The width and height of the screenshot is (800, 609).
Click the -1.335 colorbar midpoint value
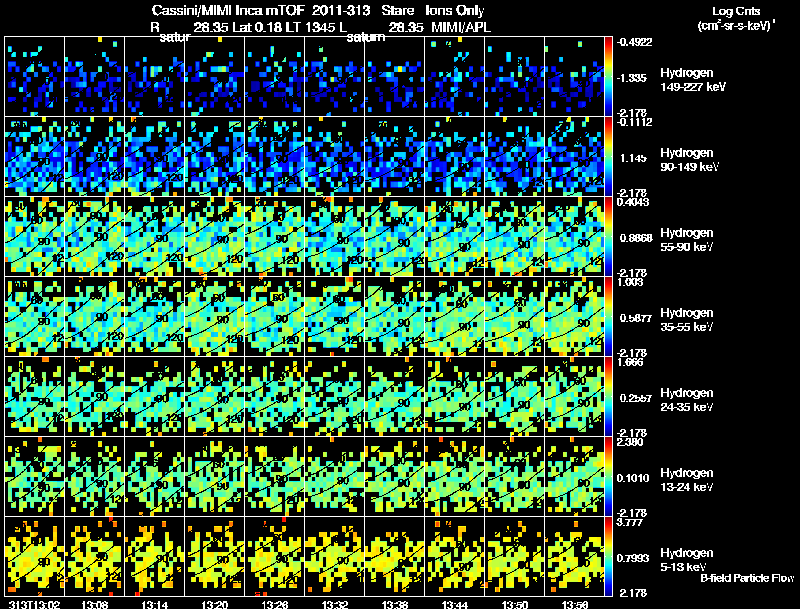[x=633, y=78]
